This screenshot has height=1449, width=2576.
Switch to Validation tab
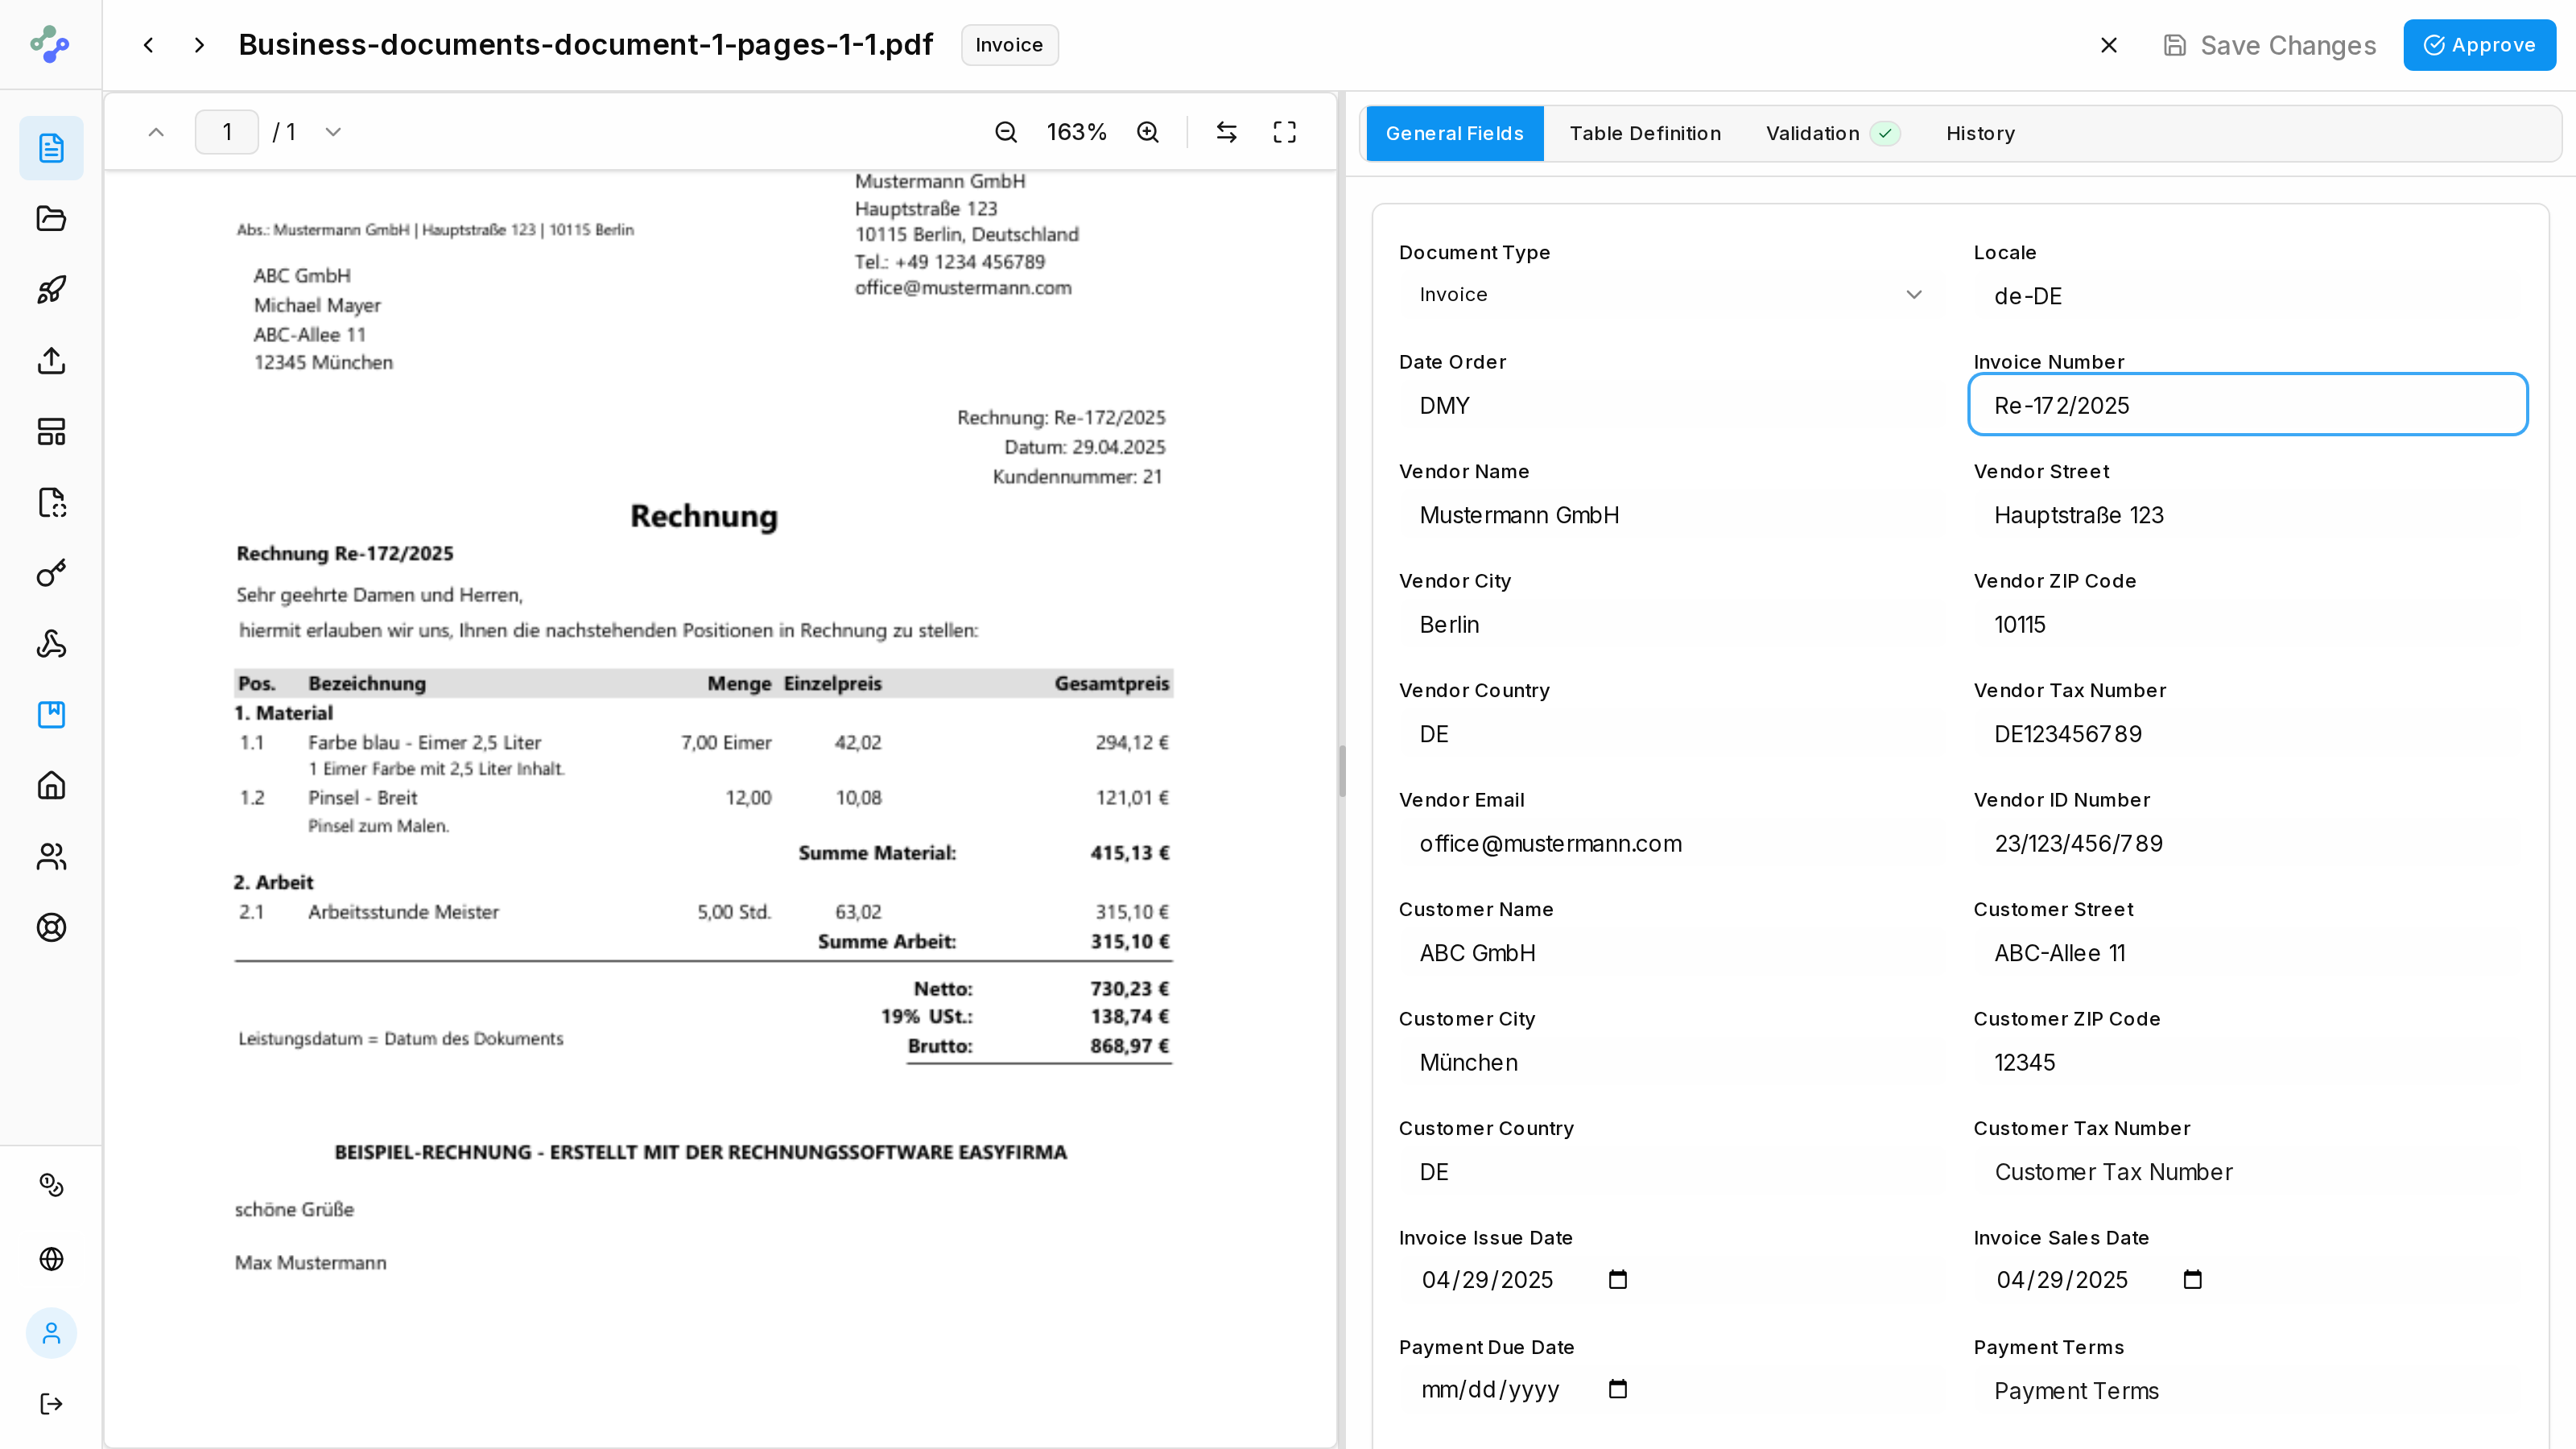[x=1833, y=133]
